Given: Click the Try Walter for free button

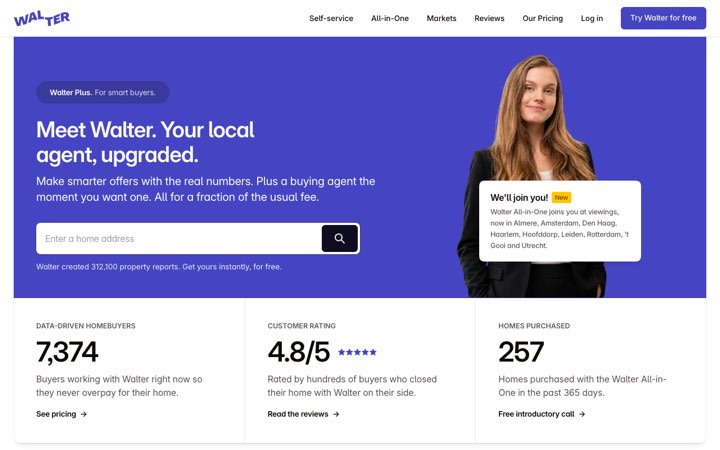Looking at the screenshot, I should [663, 18].
